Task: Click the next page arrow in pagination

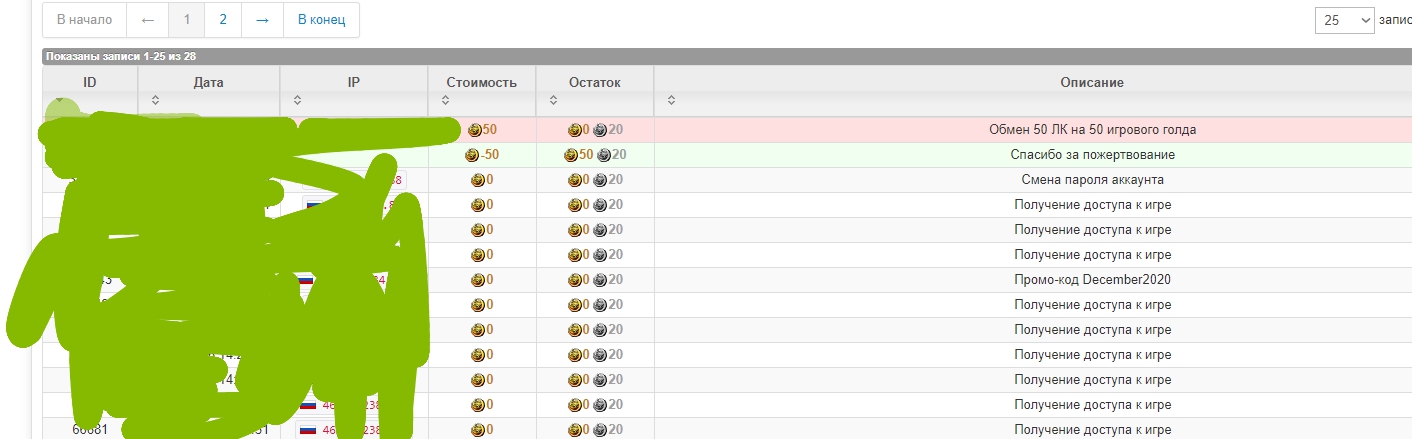Action: (x=262, y=20)
